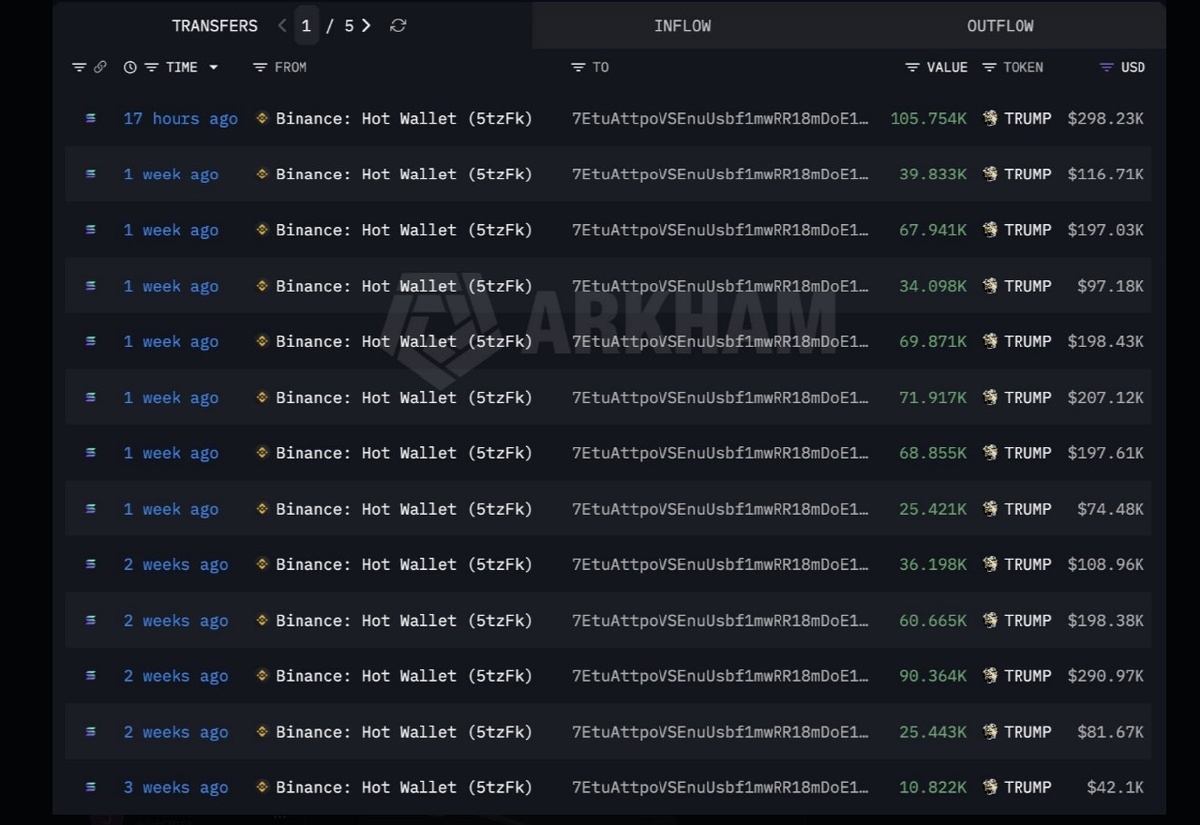Open the TOKEN column filter icon
This screenshot has width=1200, height=825.
989,67
